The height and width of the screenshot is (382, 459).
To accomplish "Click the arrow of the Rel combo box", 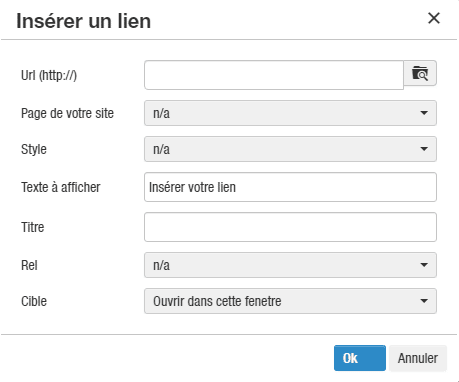I will click(424, 265).
